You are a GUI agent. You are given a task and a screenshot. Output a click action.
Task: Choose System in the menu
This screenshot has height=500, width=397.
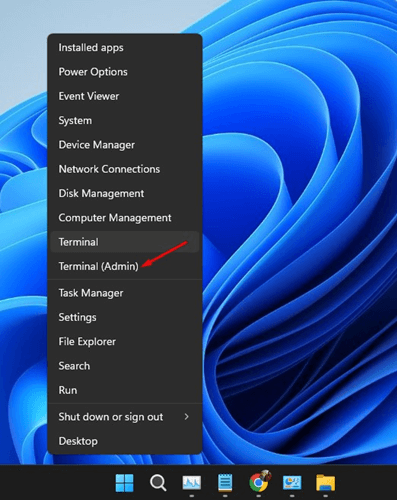[125, 121]
